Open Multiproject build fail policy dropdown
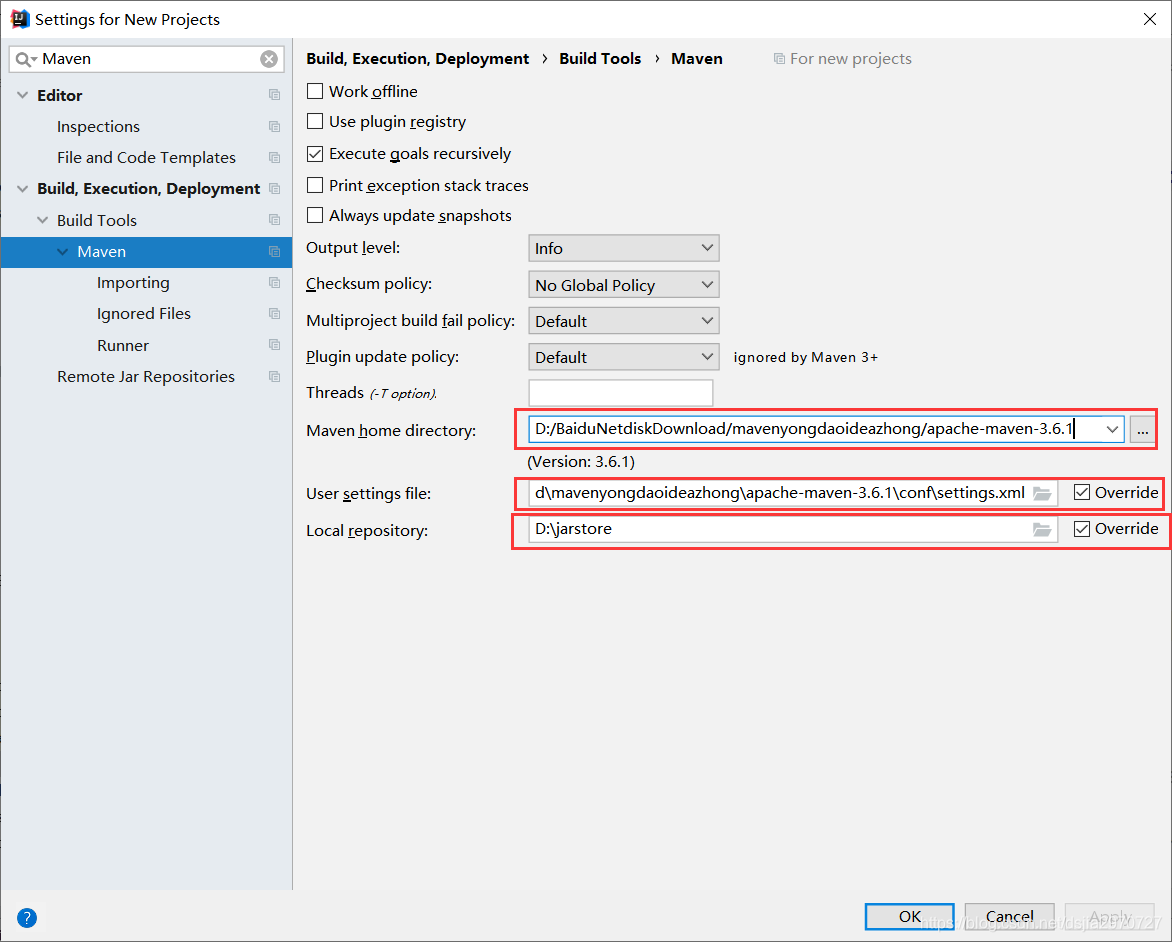Screen dimensions: 1172x942 (623, 321)
